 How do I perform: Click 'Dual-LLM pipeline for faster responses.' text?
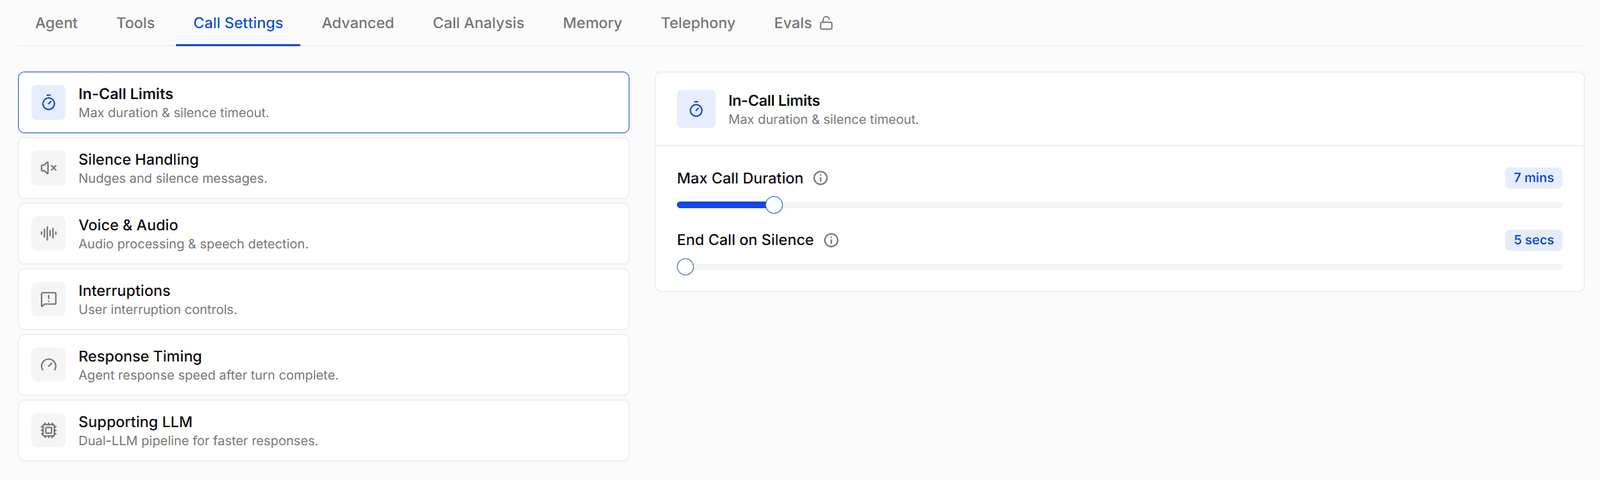point(199,441)
